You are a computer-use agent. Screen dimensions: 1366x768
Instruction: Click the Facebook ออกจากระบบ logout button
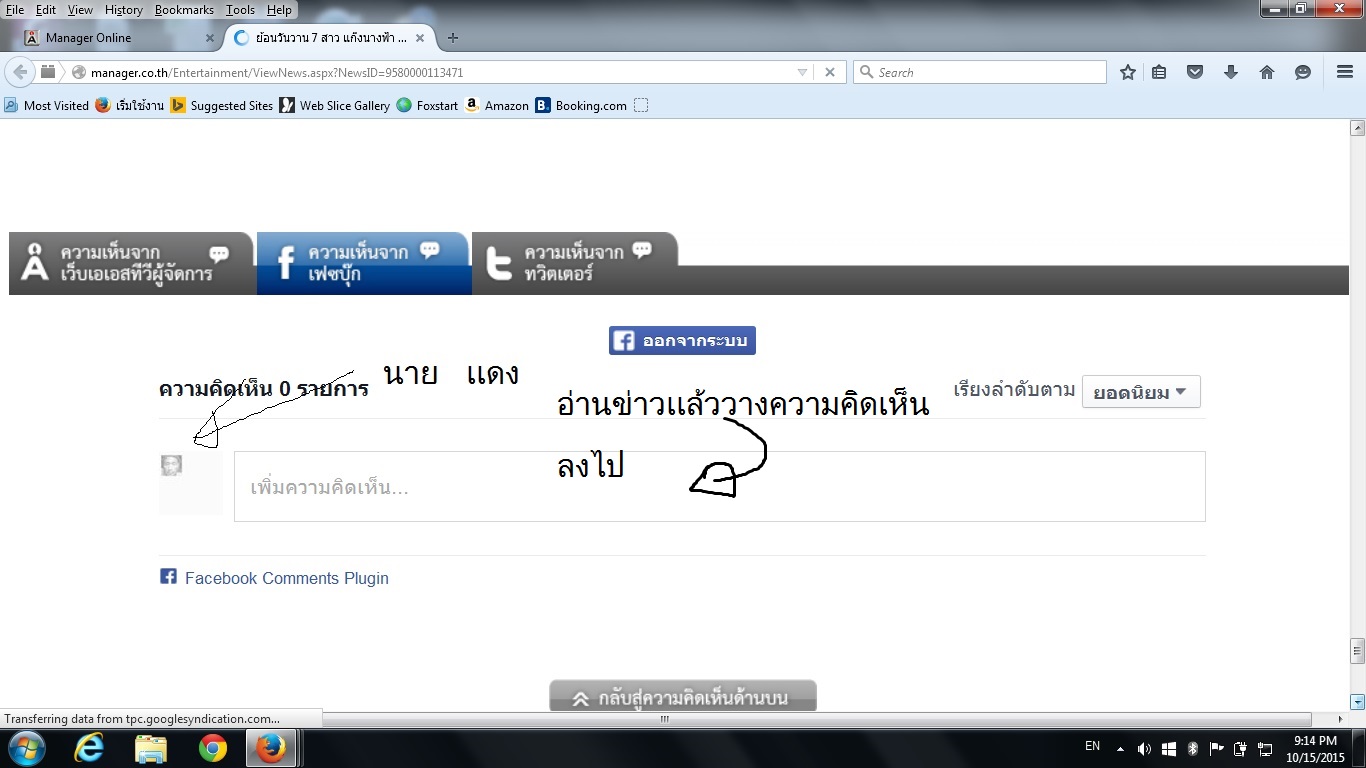click(x=682, y=341)
